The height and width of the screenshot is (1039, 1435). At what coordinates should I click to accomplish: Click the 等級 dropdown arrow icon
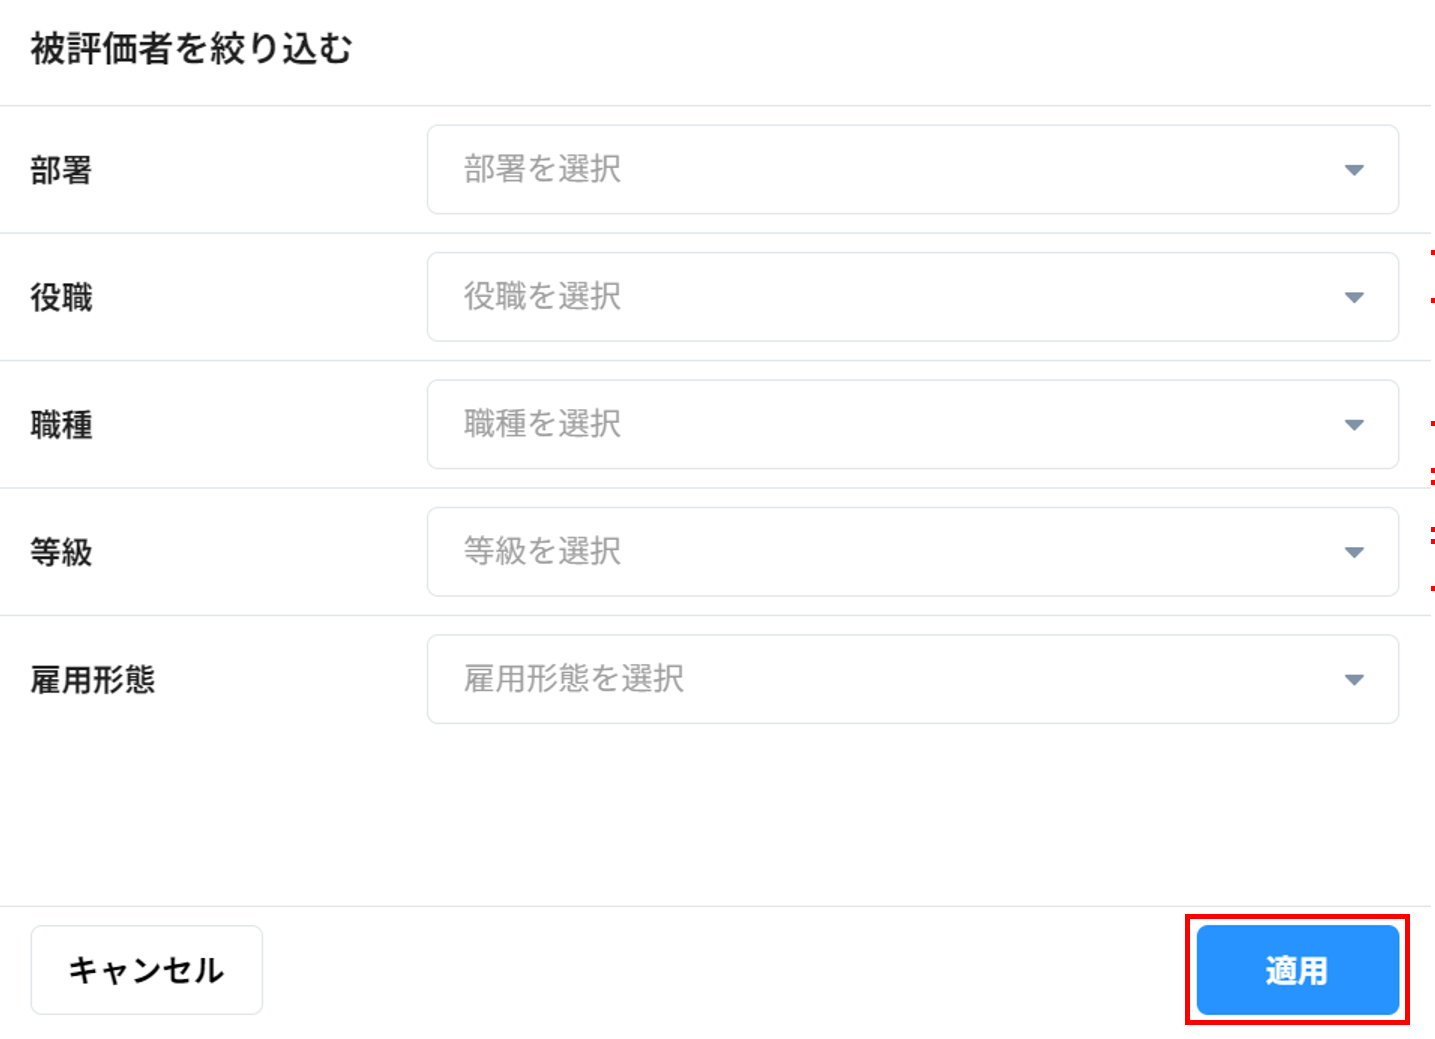(x=1354, y=552)
